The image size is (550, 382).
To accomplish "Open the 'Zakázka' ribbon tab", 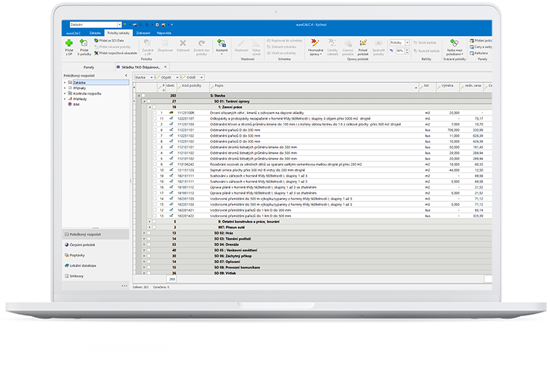I will [x=95, y=33].
